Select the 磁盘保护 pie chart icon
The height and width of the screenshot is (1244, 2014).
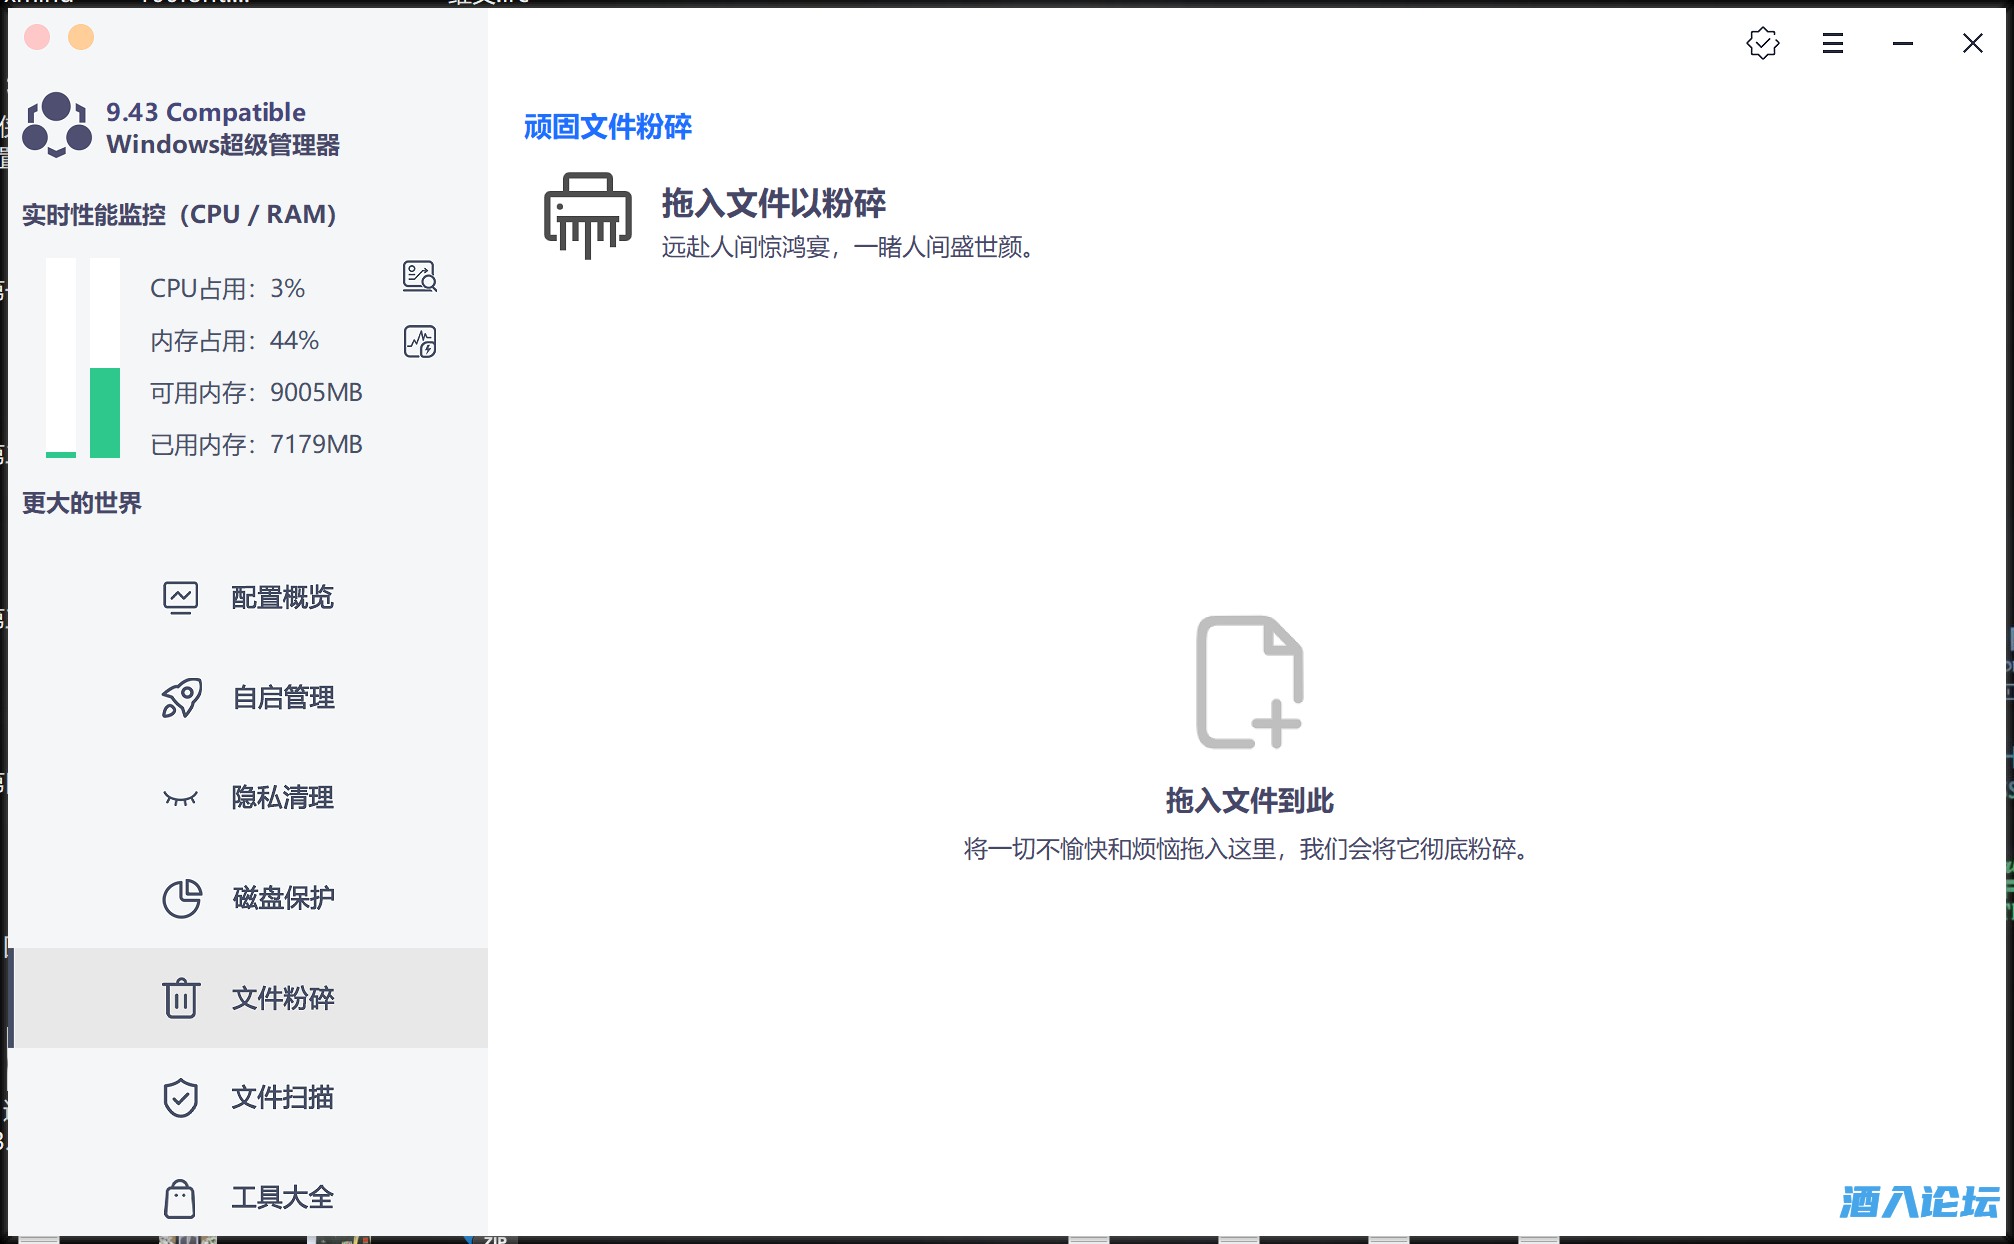tap(181, 898)
